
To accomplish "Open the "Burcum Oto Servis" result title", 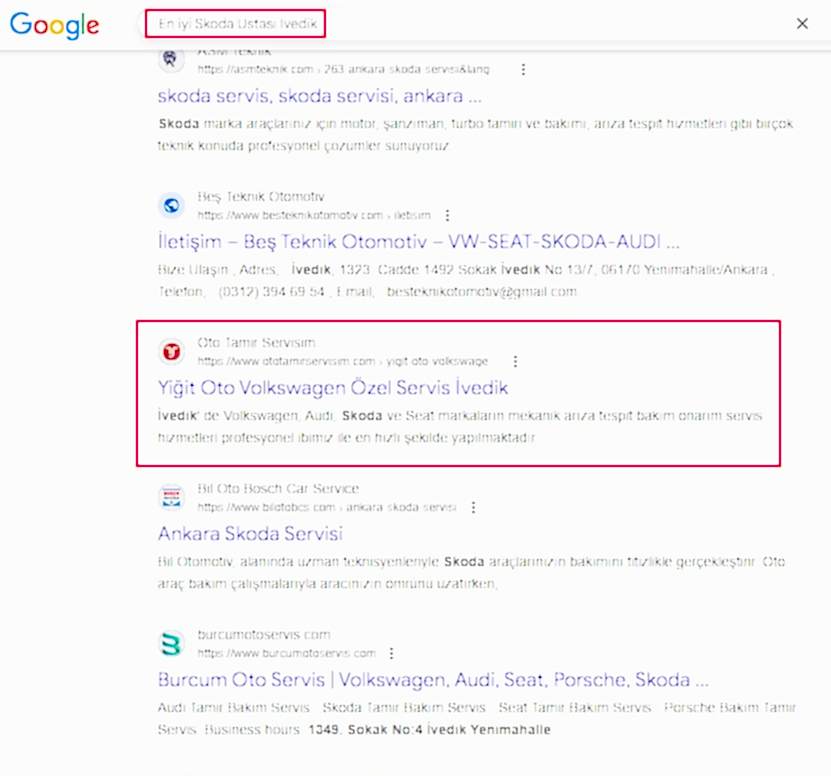I will click(433, 680).
